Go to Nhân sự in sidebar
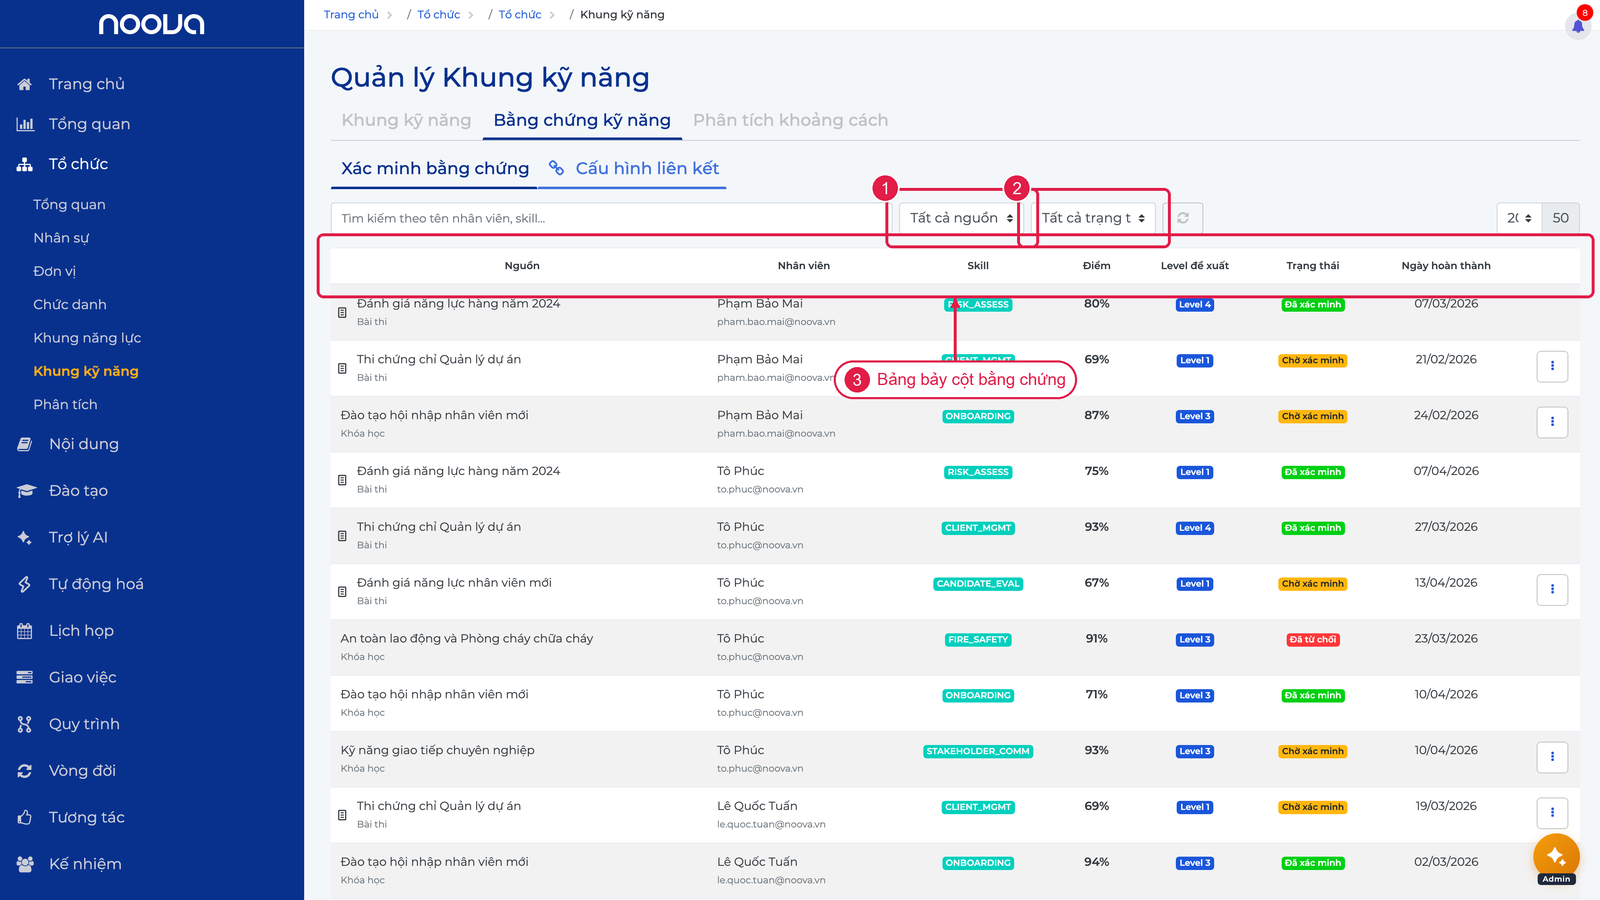This screenshot has width=1600, height=900. [61, 238]
